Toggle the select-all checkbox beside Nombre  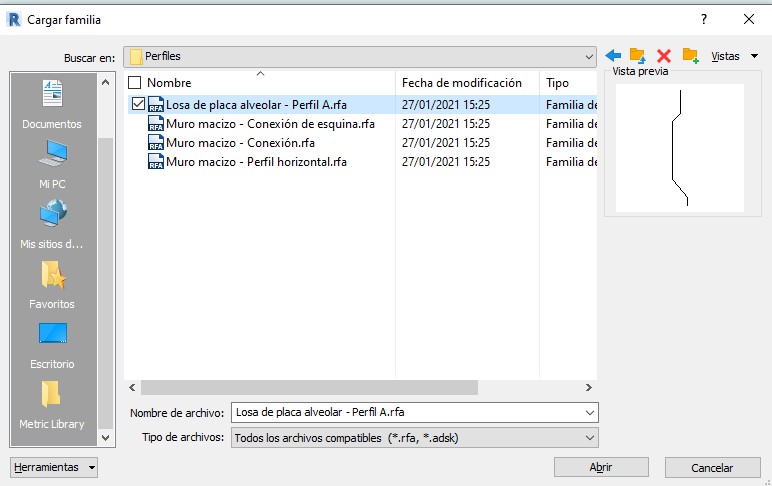coord(135,83)
